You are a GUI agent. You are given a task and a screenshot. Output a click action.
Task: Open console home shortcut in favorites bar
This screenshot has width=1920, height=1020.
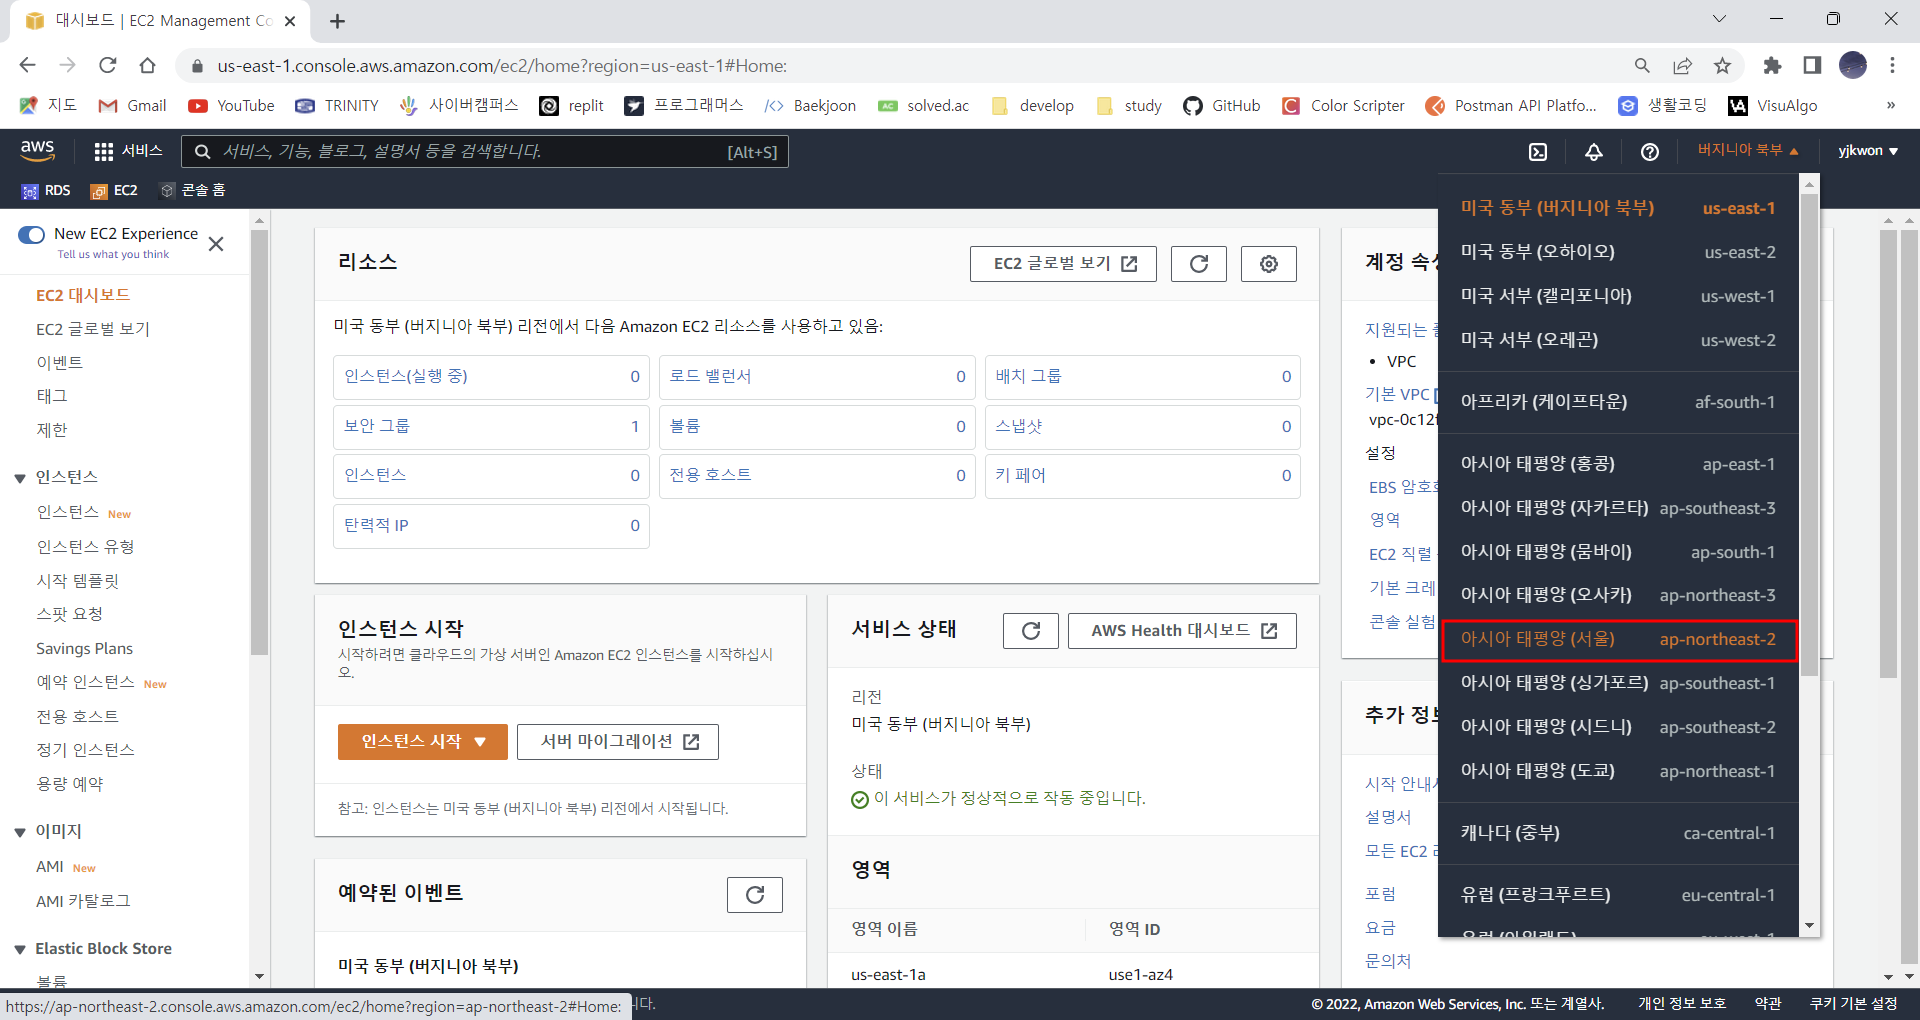194,190
